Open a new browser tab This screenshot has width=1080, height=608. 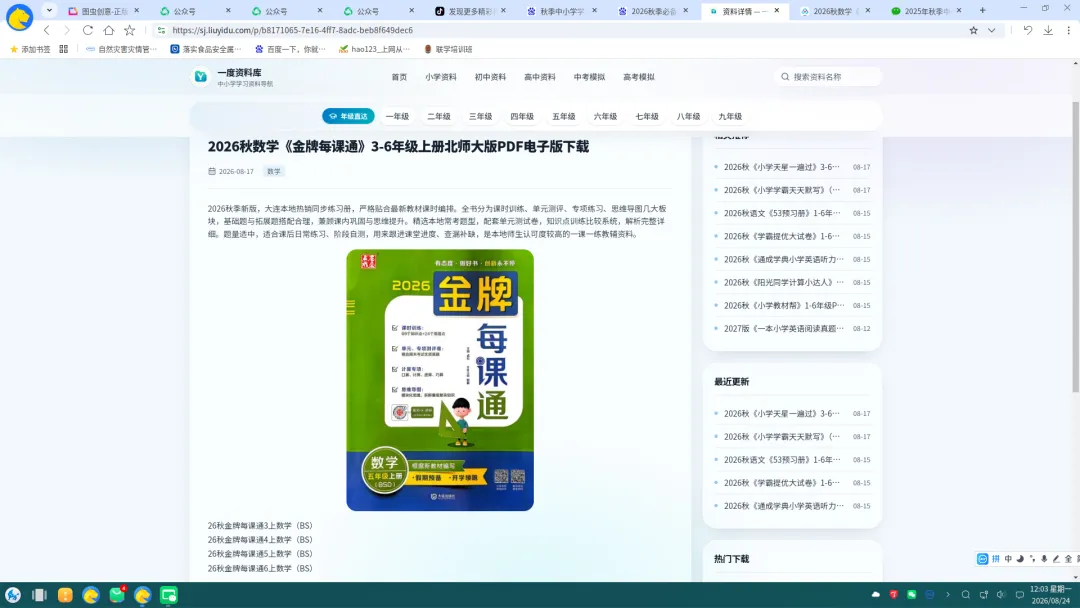(x=982, y=10)
